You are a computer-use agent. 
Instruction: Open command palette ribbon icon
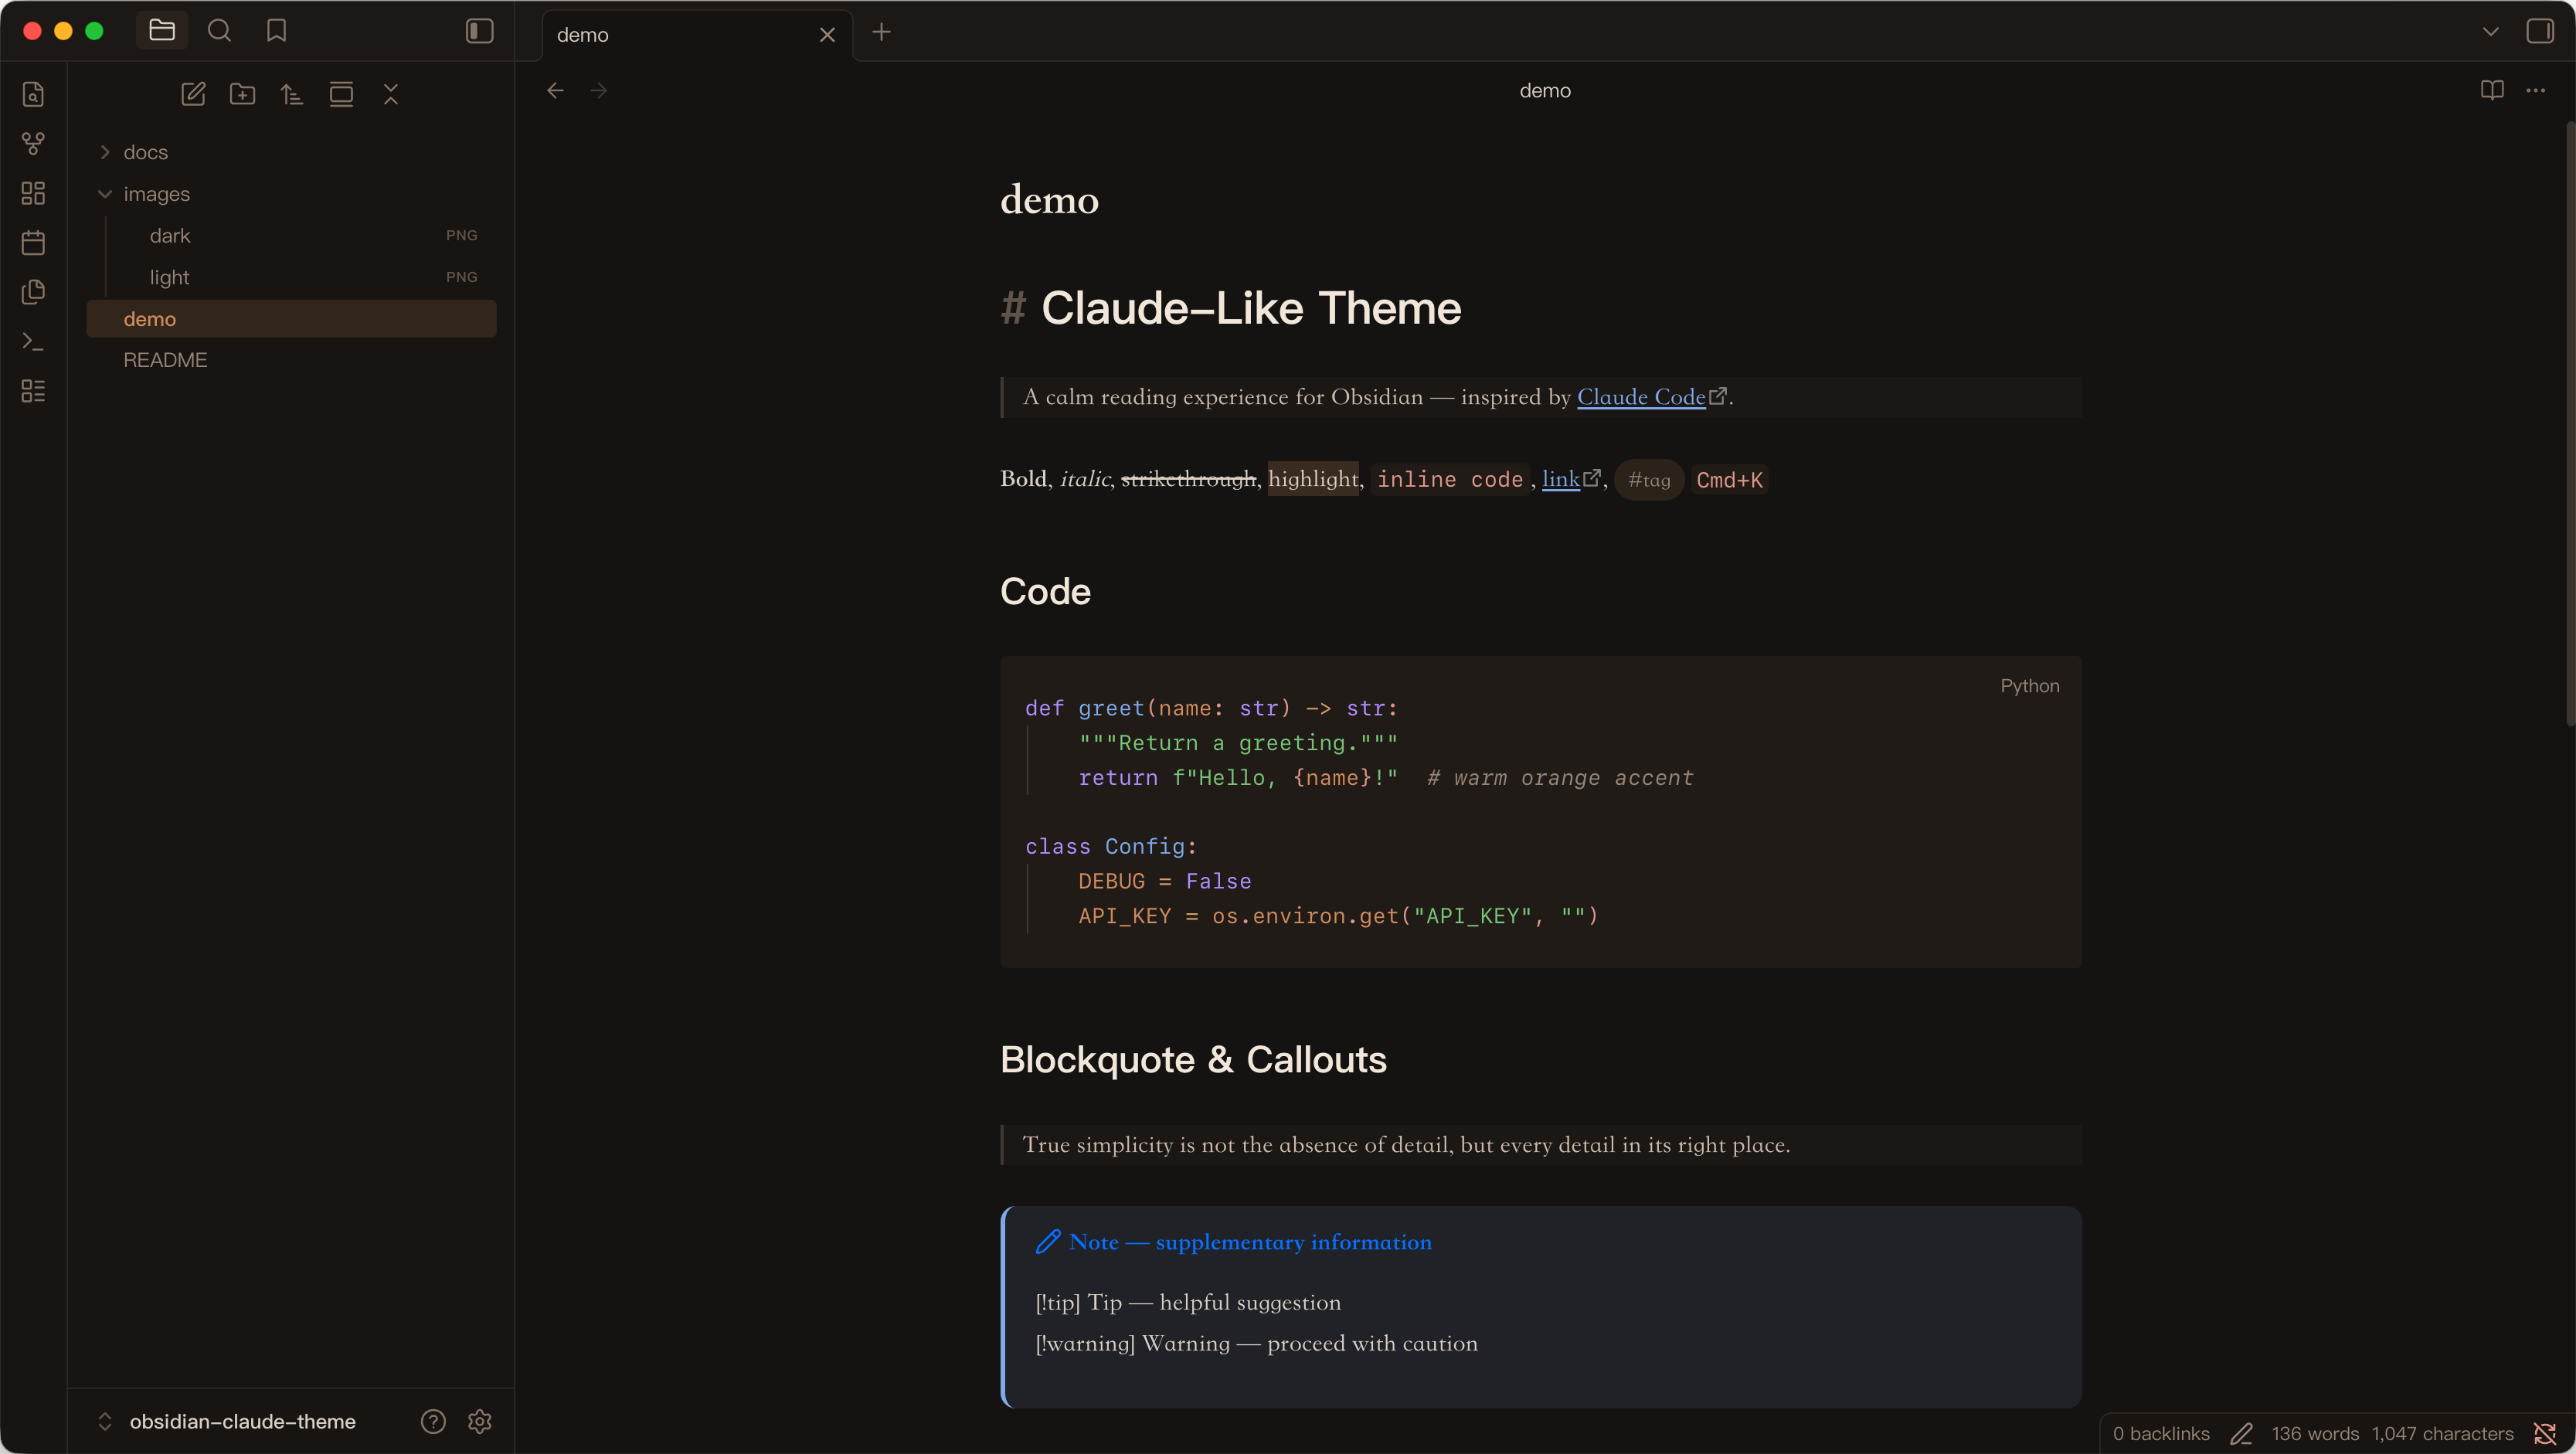33,341
